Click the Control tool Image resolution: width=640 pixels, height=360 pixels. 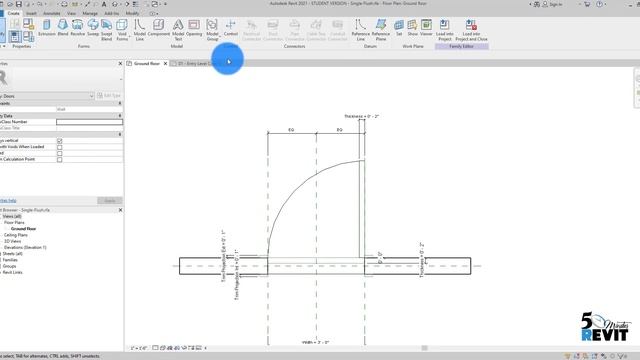pyautogui.click(x=231, y=28)
